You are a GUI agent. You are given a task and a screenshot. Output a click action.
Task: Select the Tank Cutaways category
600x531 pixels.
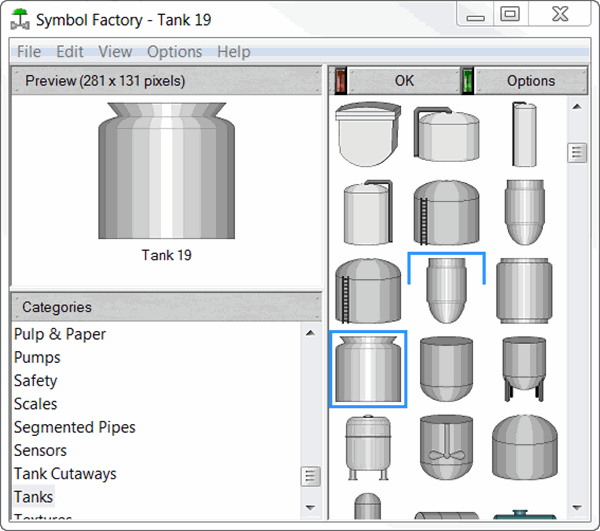(x=65, y=474)
